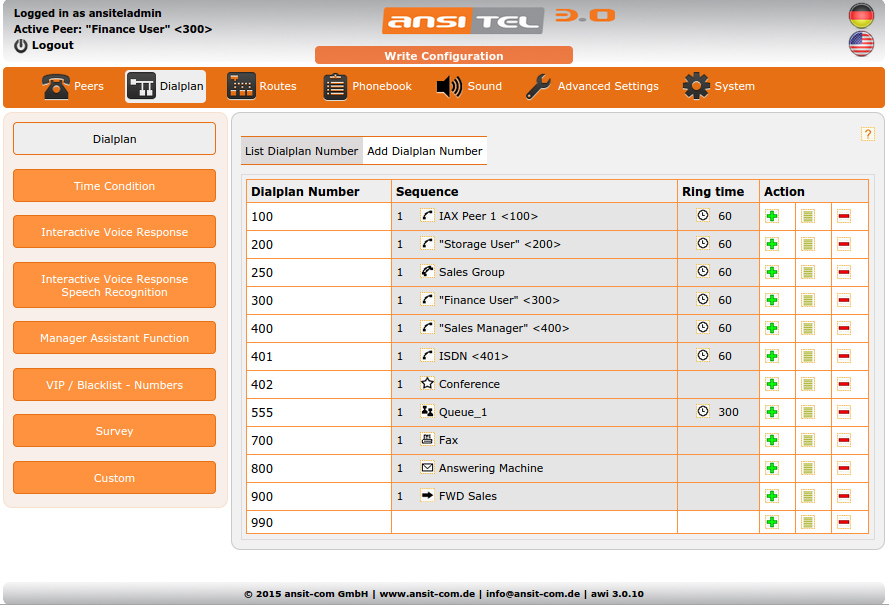Select the Routes keypad icon
This screenshot has height=605, width=889.
240,86
